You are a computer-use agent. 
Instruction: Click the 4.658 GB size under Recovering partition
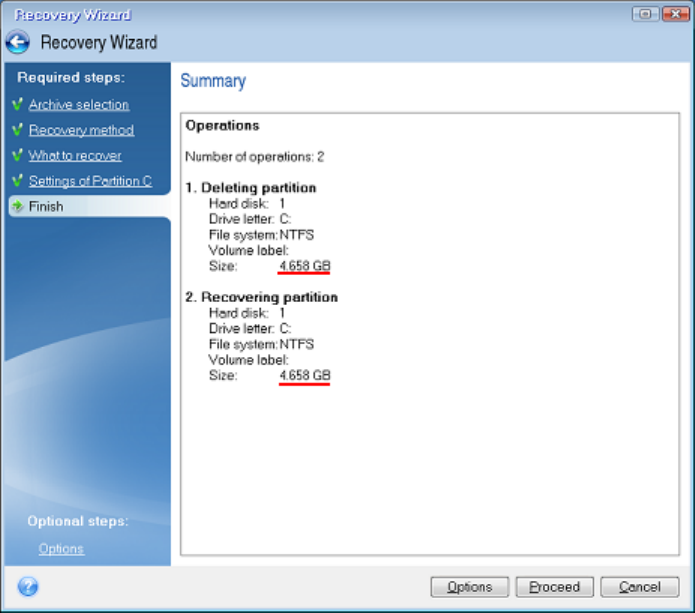point(305,375)
